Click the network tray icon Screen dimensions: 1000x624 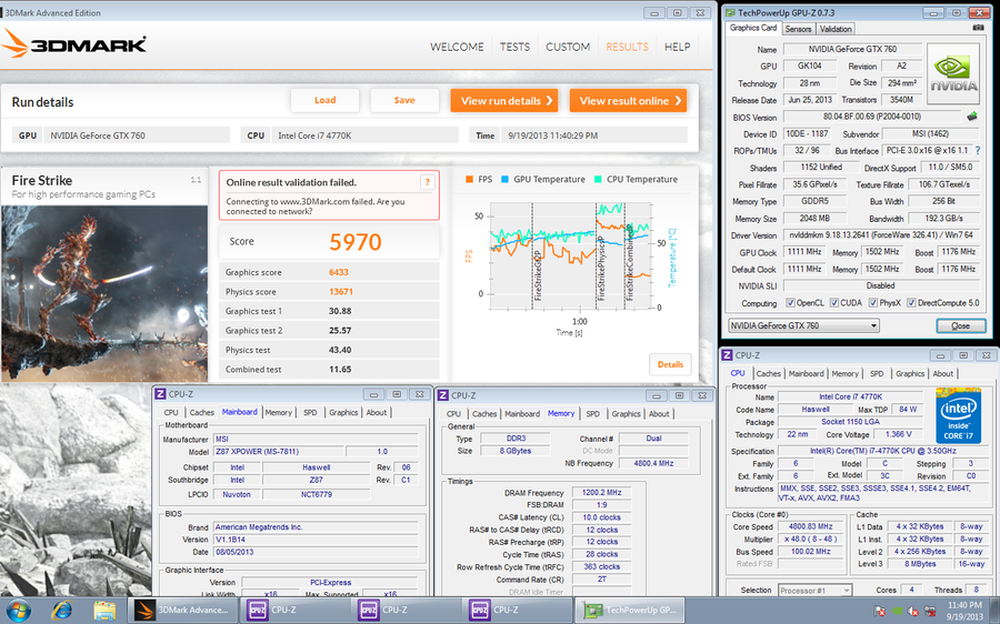pyautogui.click(x=930, y=611)
